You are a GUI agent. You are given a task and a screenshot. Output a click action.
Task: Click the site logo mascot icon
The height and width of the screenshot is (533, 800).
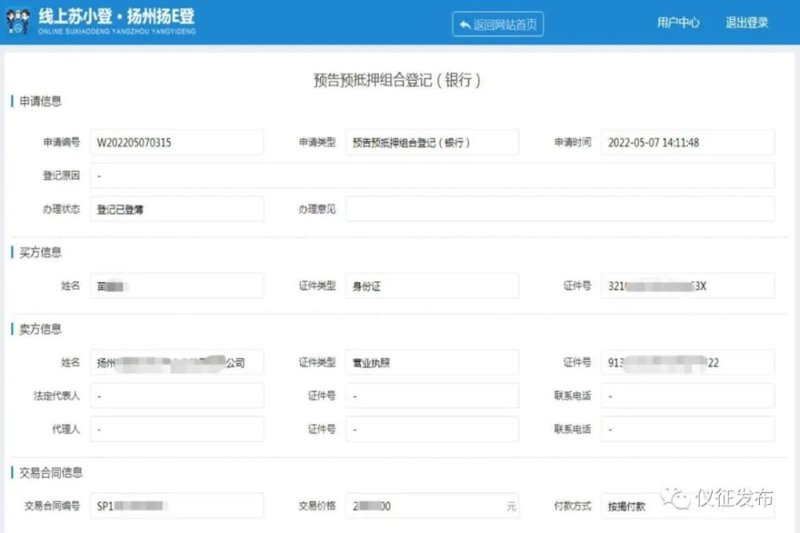point(18,21)
